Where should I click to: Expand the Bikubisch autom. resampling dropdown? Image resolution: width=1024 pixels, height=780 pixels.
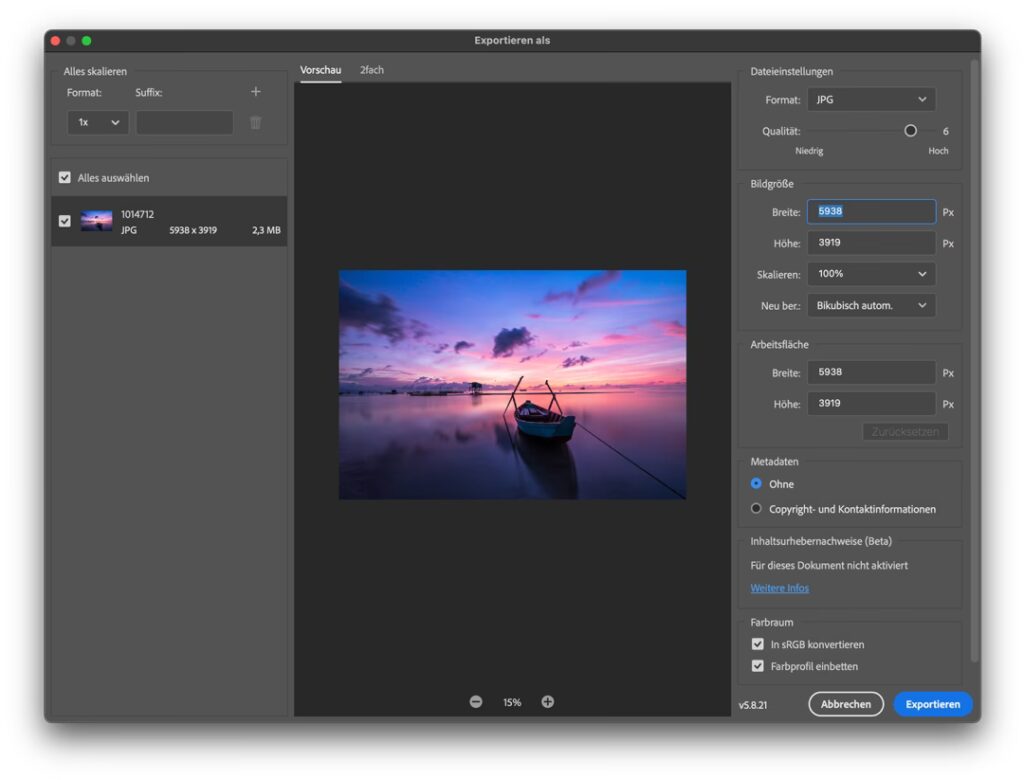click(871, 305)
